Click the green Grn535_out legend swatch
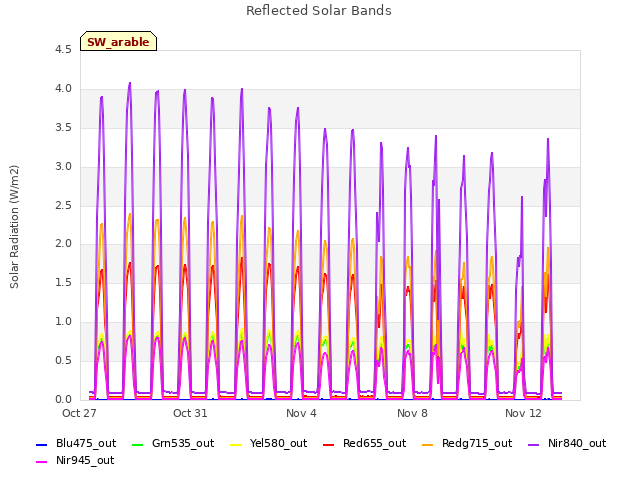Image resolution: width=640 pixels, height=480 pixels. 138,444
